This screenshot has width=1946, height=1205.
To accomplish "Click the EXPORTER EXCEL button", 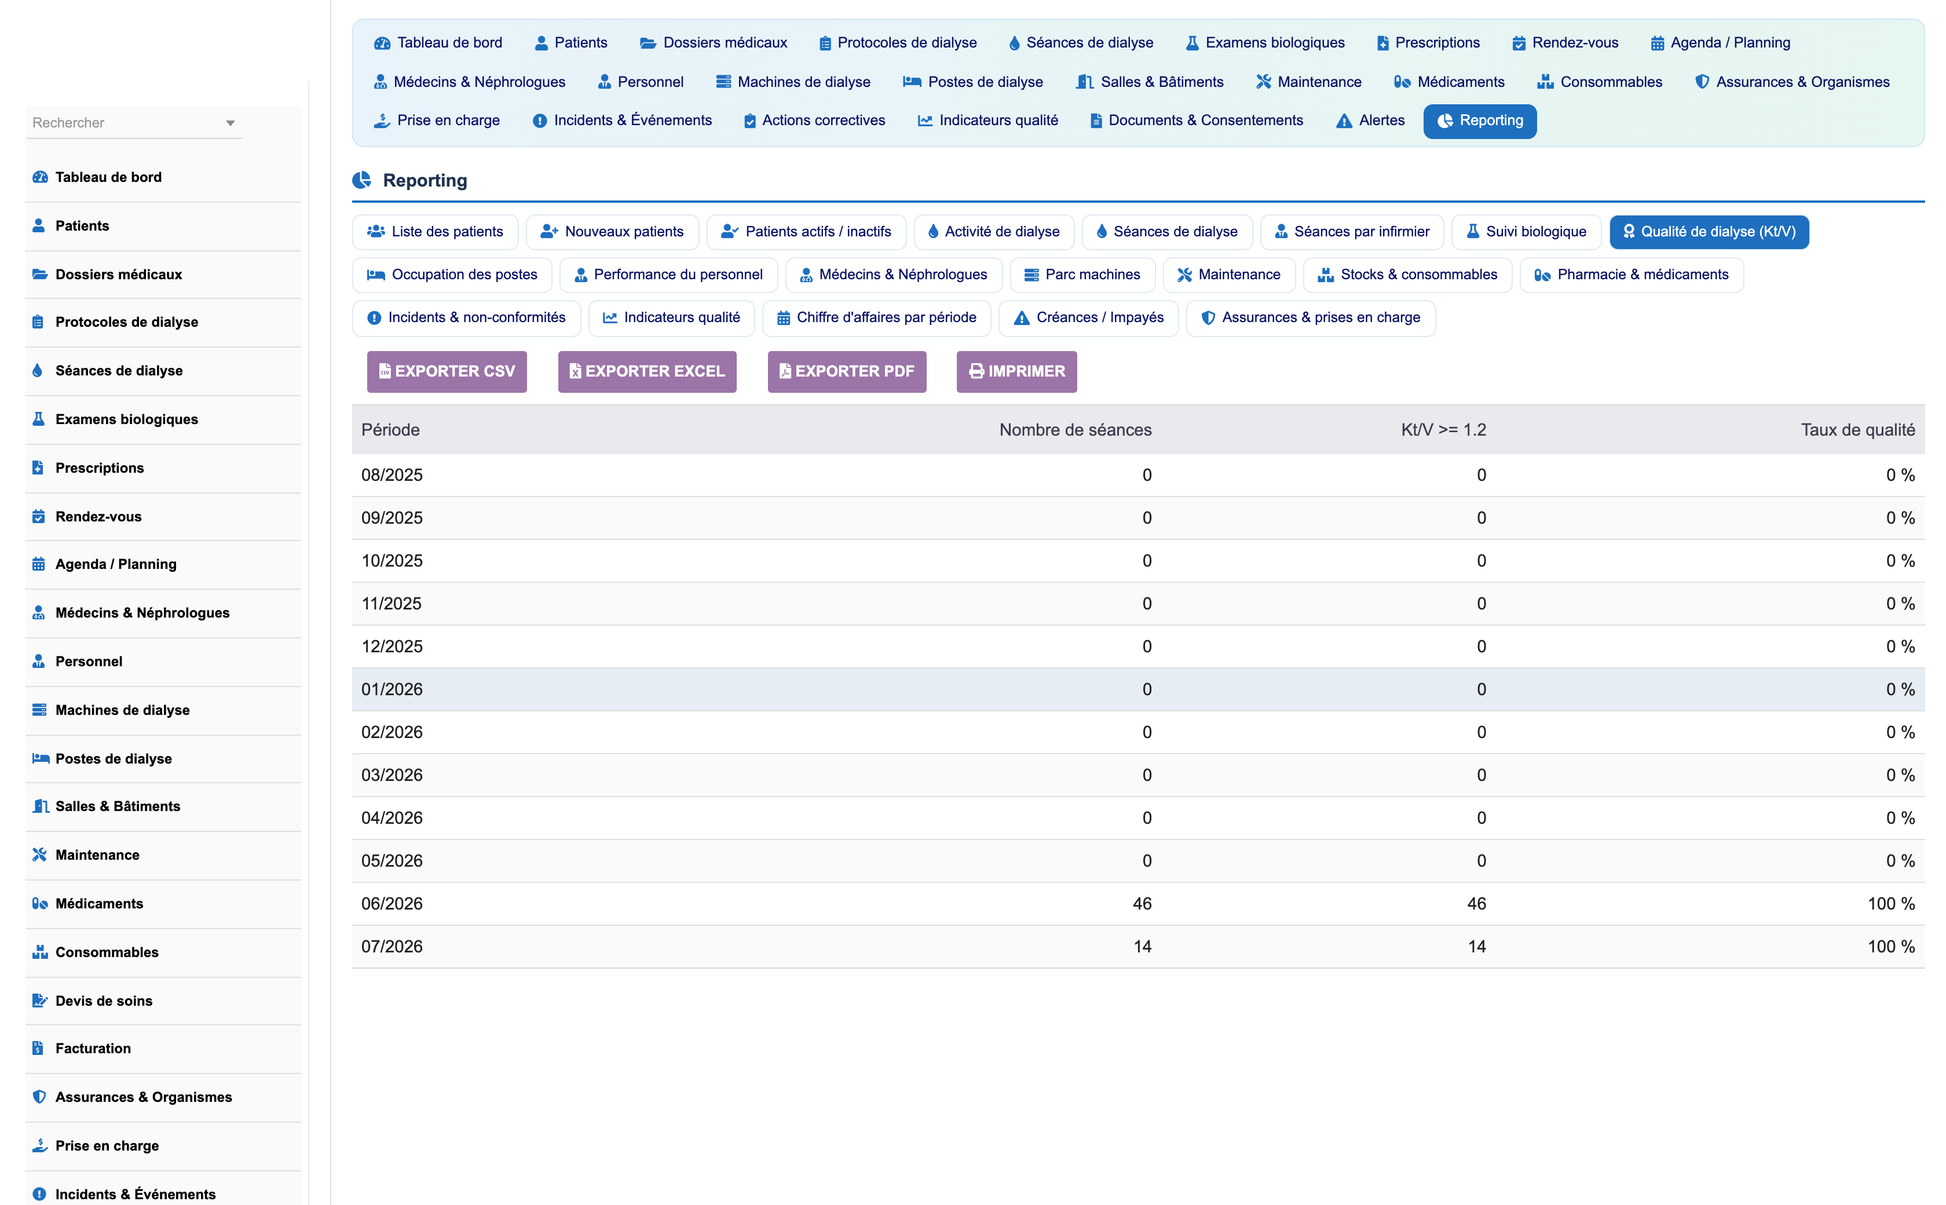I will [647, 372].
